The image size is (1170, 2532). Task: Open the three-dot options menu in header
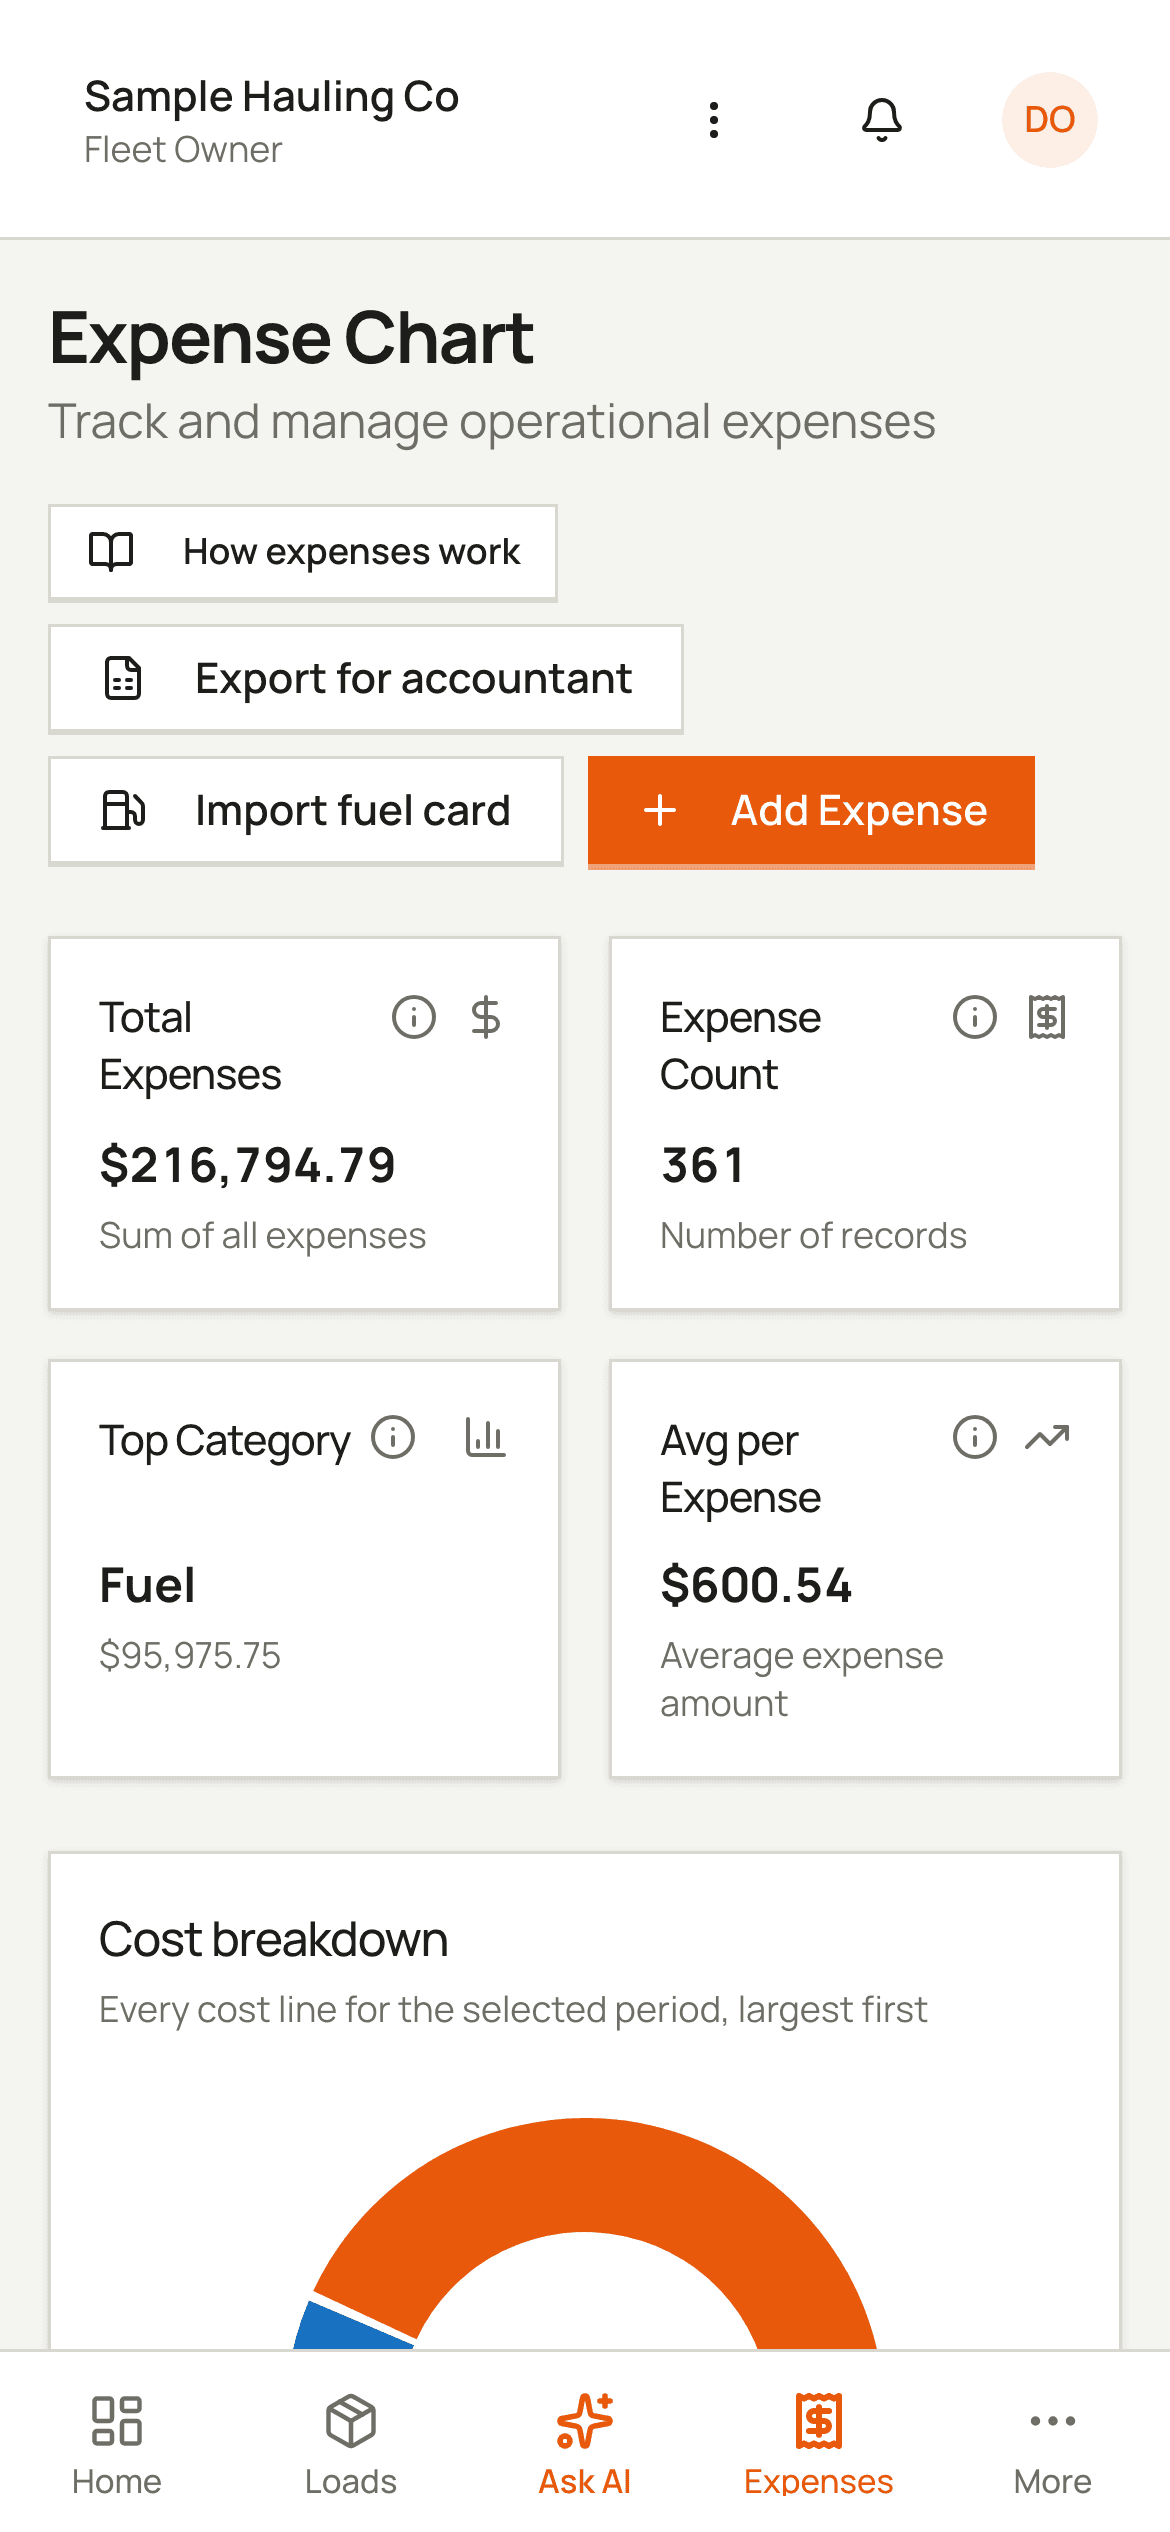713,120
